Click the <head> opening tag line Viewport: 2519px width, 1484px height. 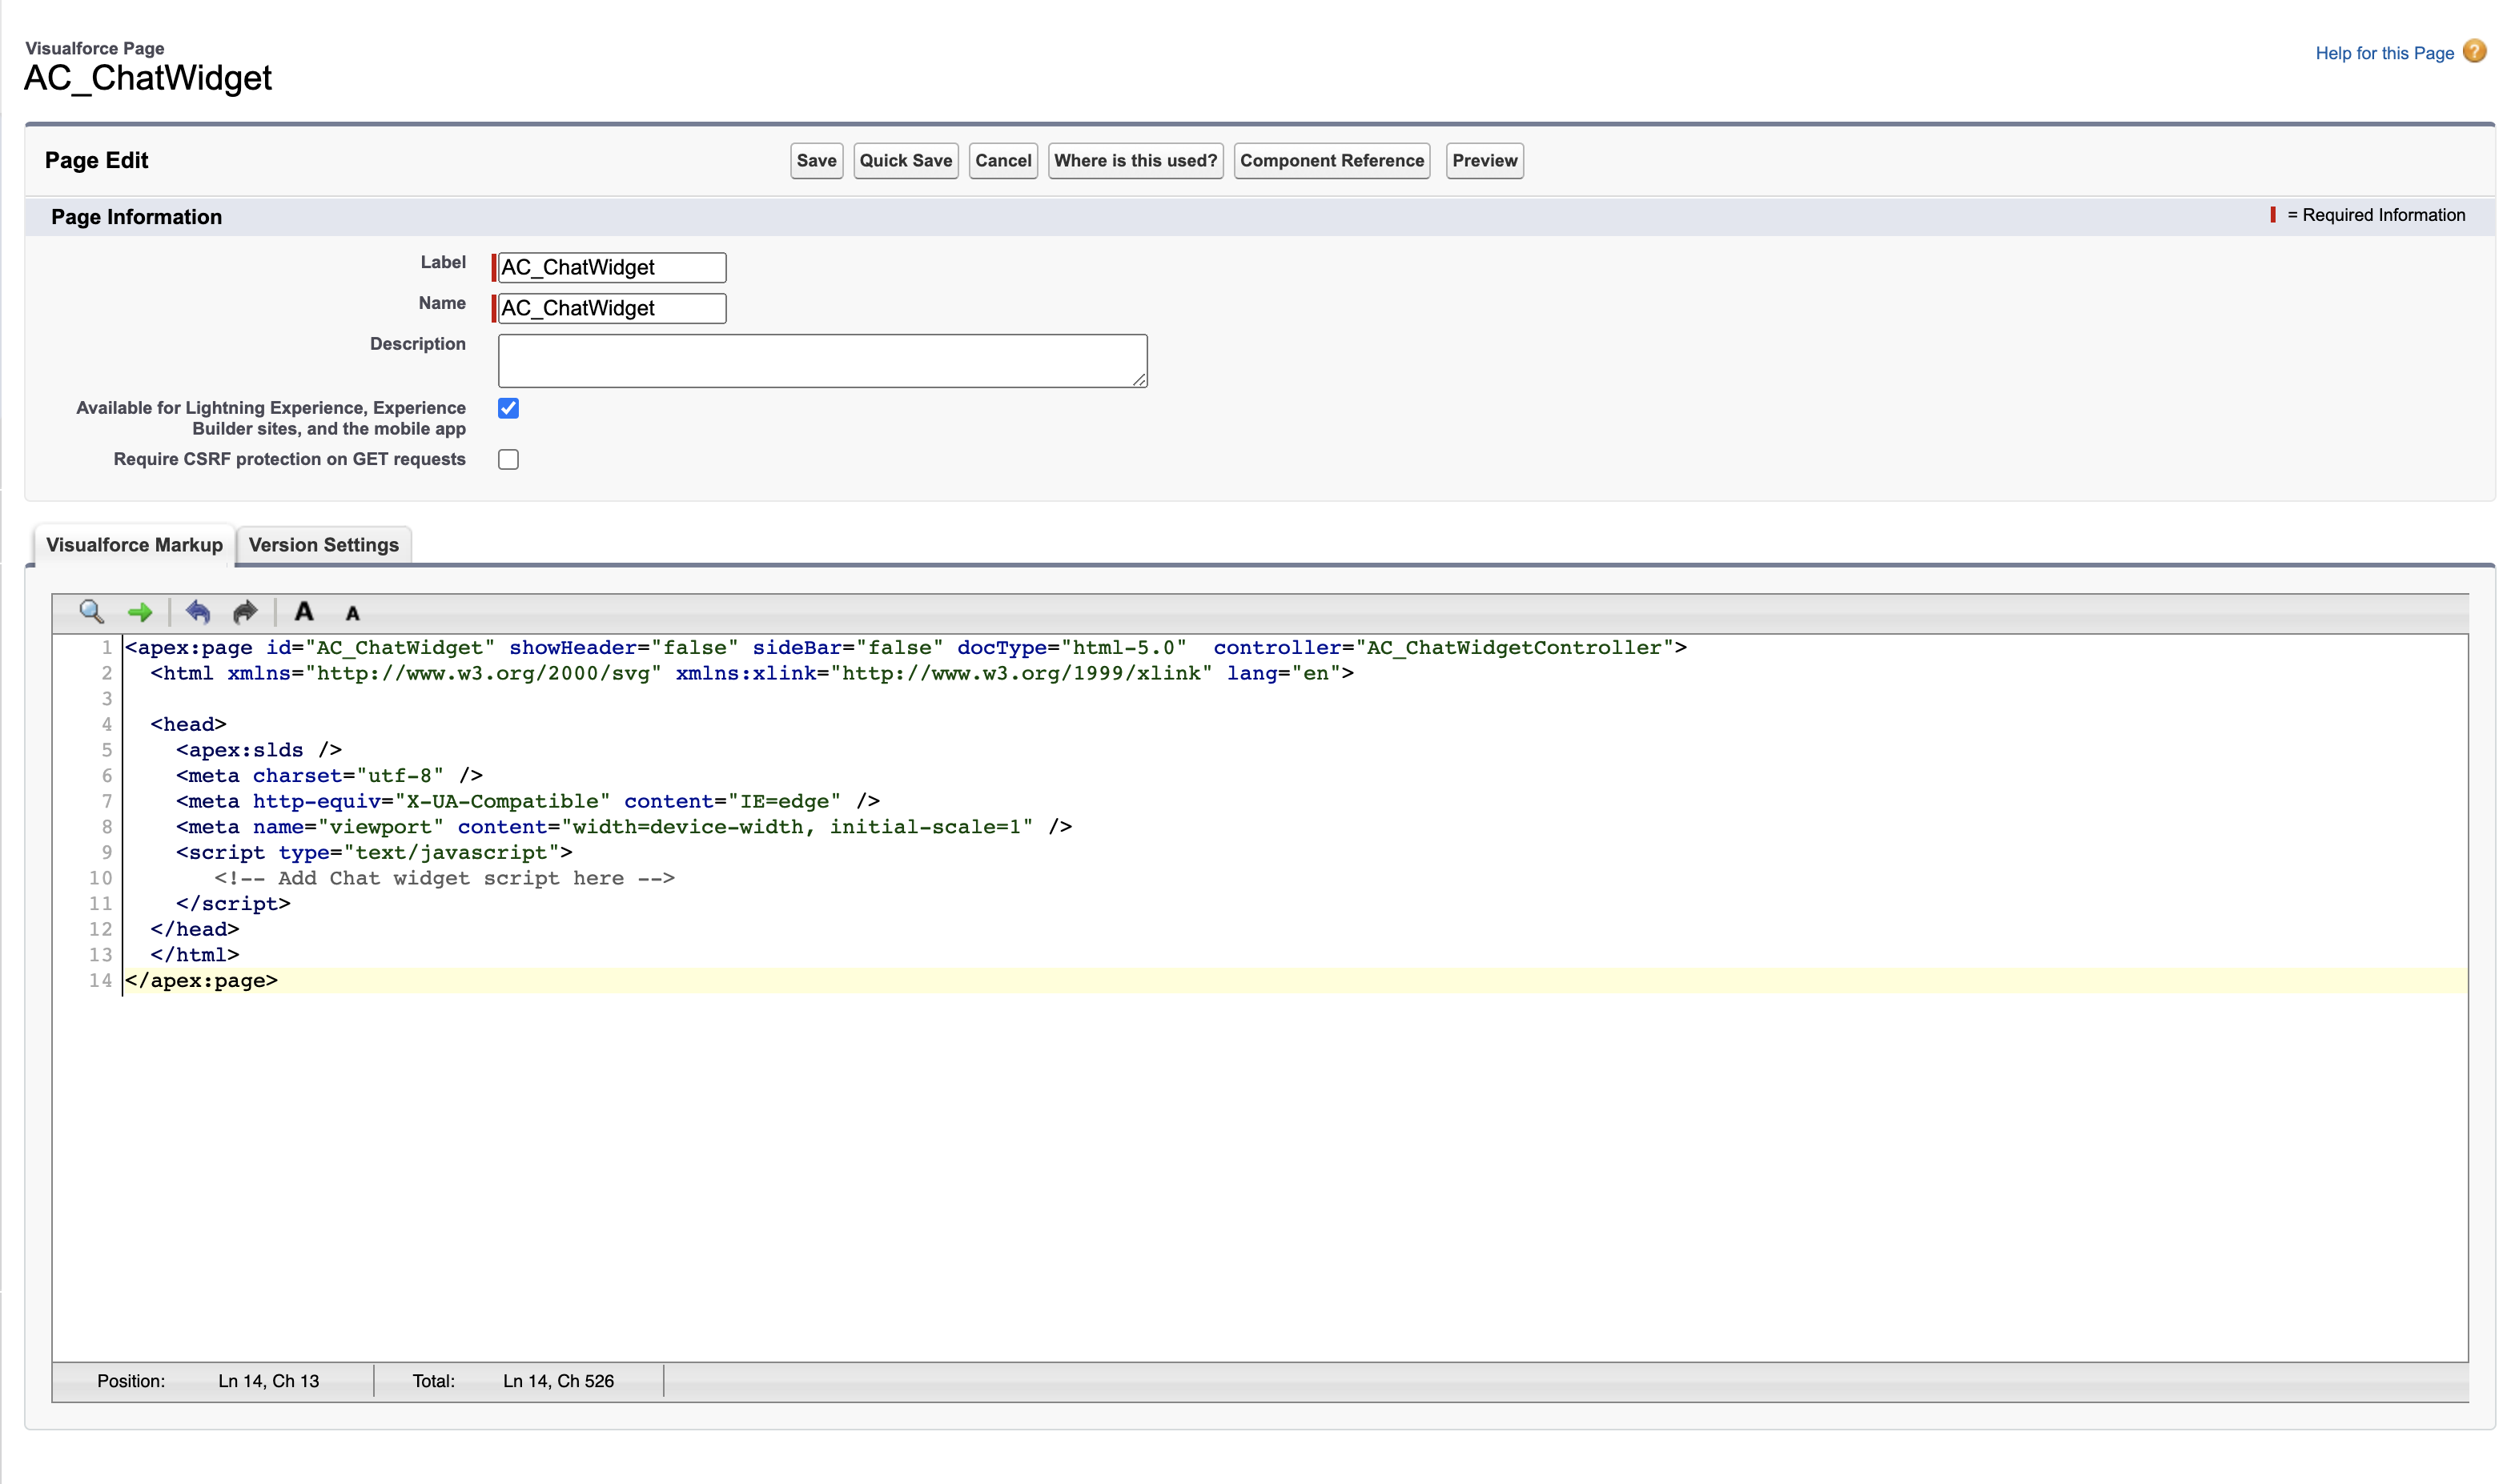click(x=188, y=724)
